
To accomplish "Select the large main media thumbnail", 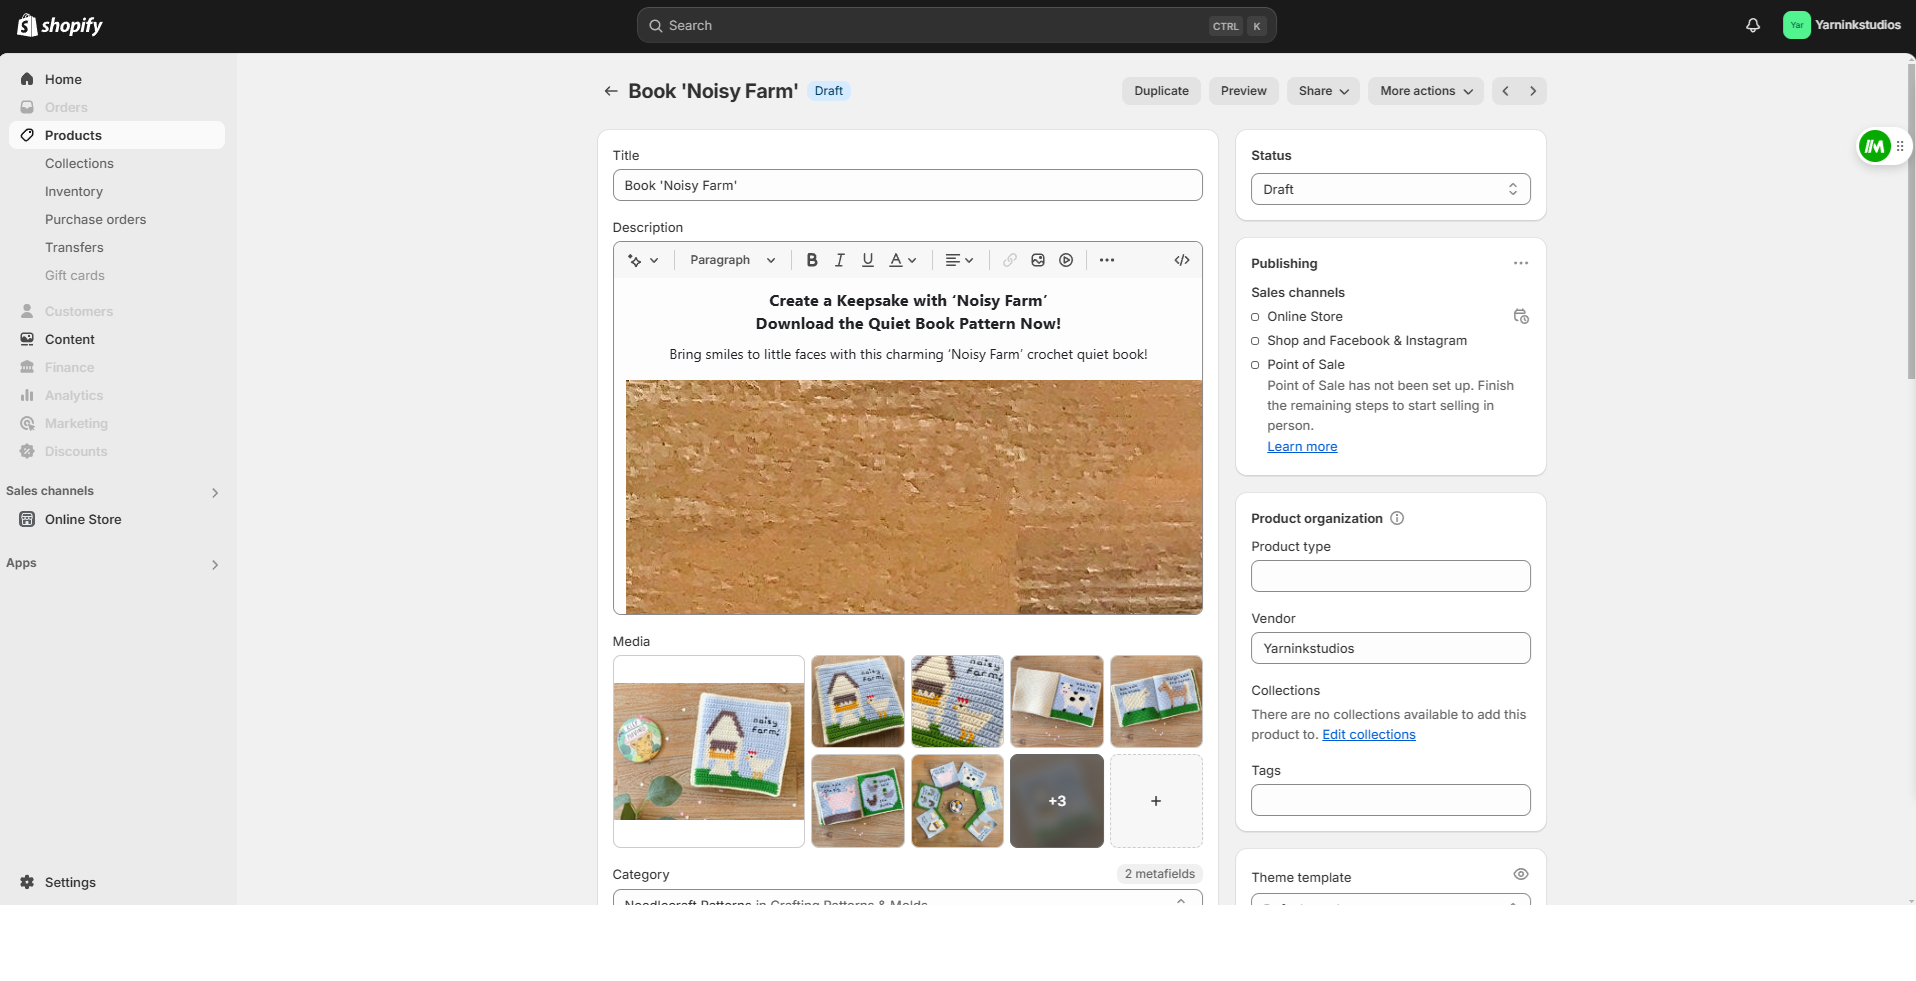I will tap(709, 752).
